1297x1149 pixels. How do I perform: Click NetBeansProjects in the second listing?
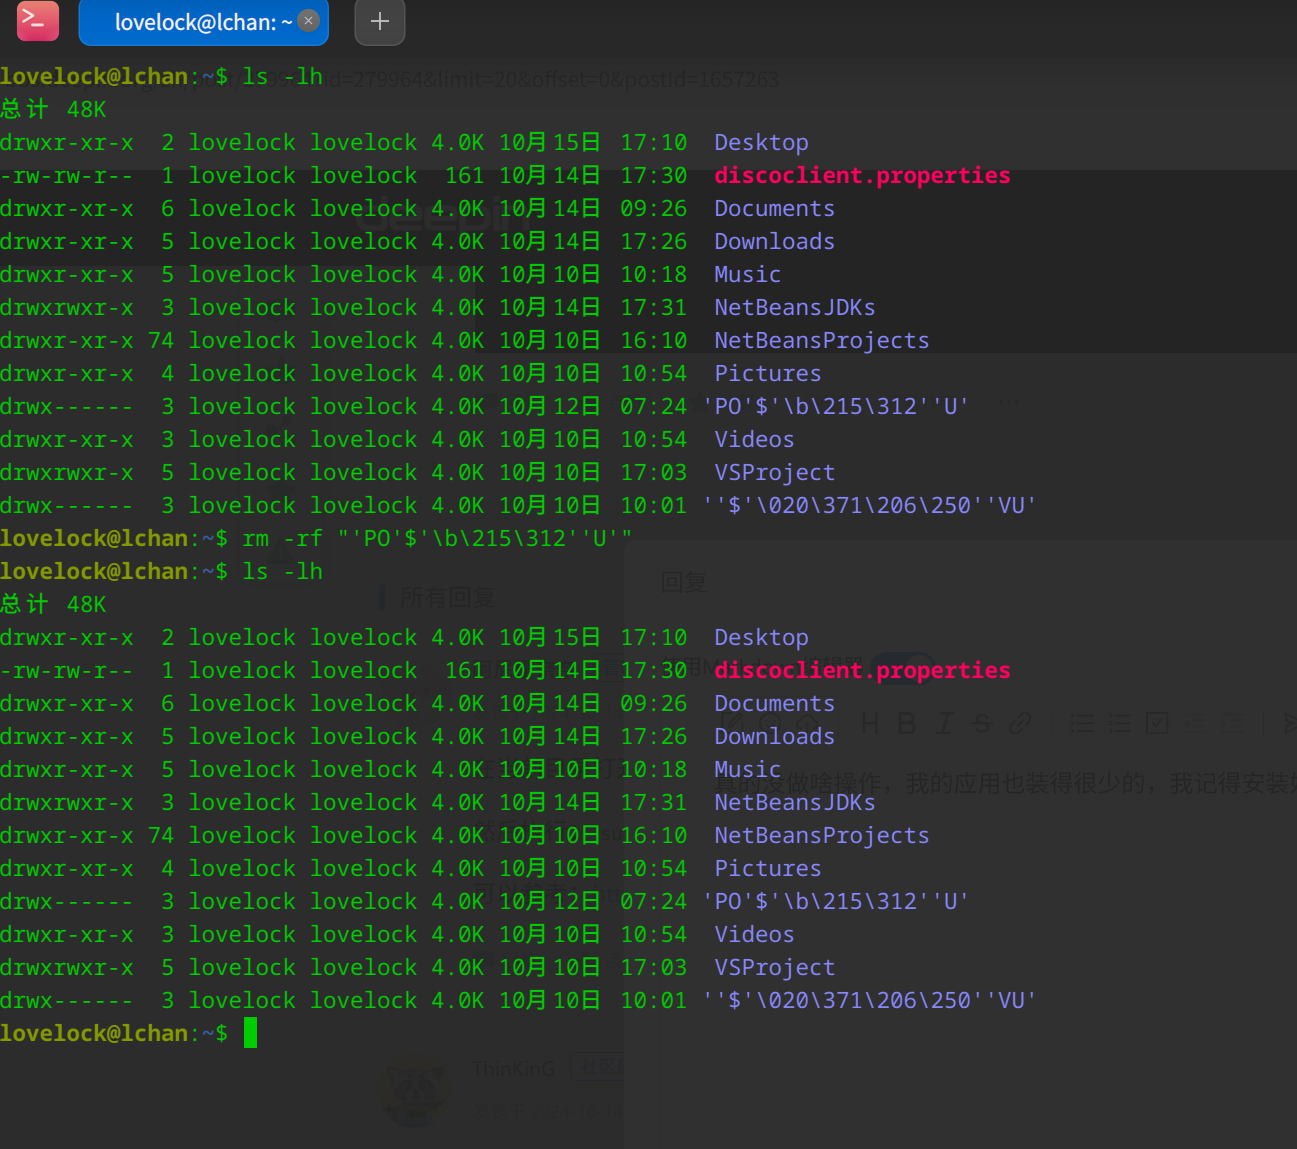pyautogui.click(x=821, y=835)
